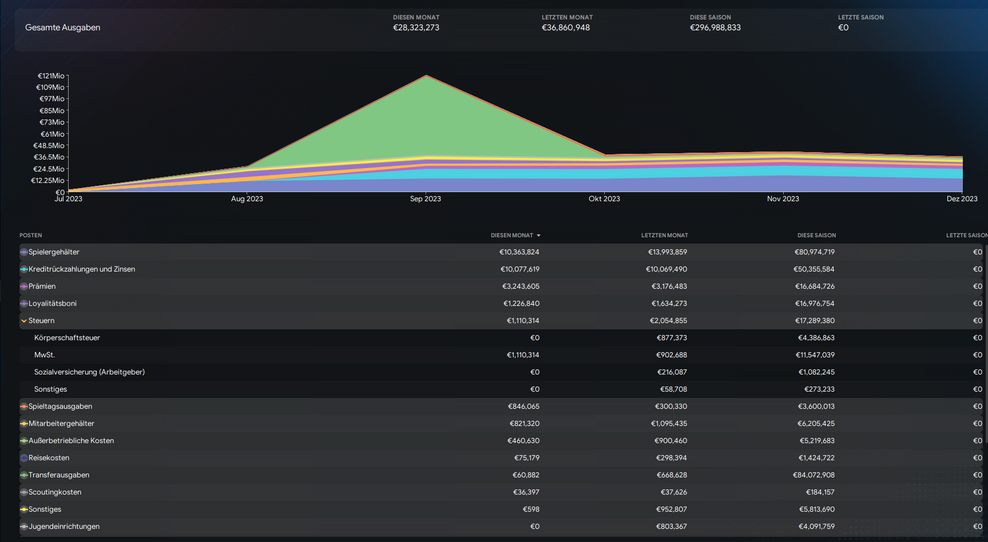Image resolution: width=988 pixels, height=542 pixels.
Task: Click the Kreditrückzahlungen und Zinsen marker icon
Action: tap(24, 269)
